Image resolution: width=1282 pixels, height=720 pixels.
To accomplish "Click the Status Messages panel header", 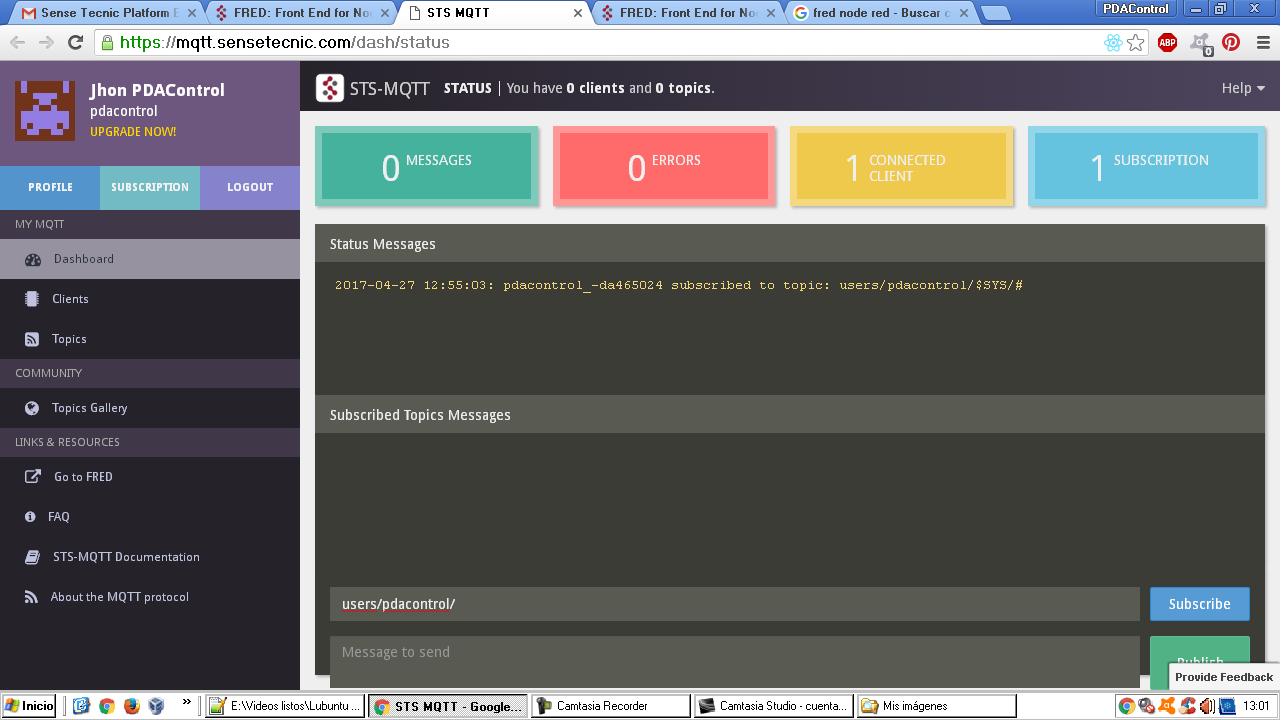I will (790, 244).
